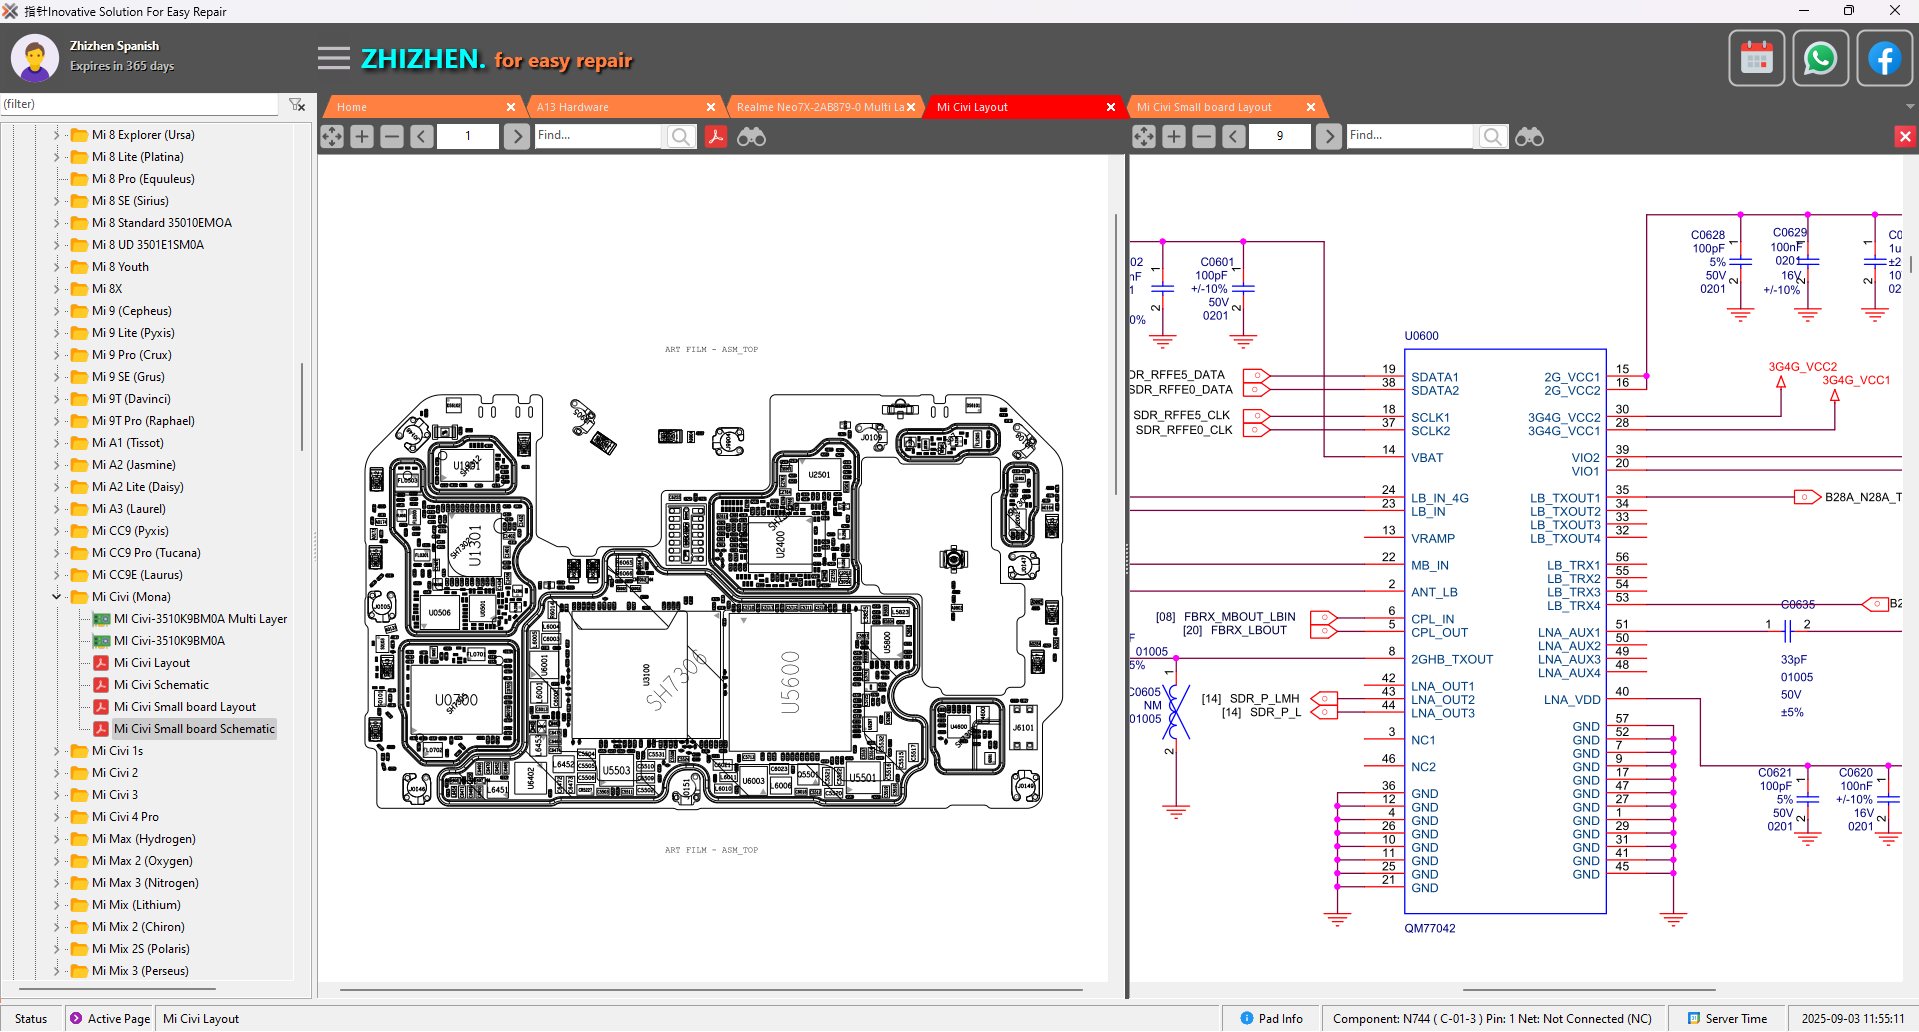
Task: Zoom out on the Mi Civi layout viewer
Action: (x=392, y=136)
